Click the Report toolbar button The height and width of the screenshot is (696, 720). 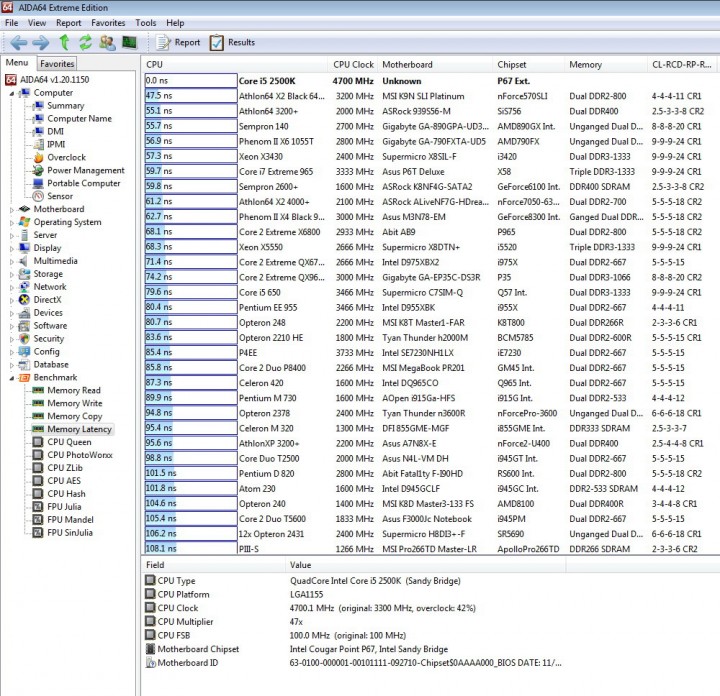pyautogui.click(x=178, y=43)
